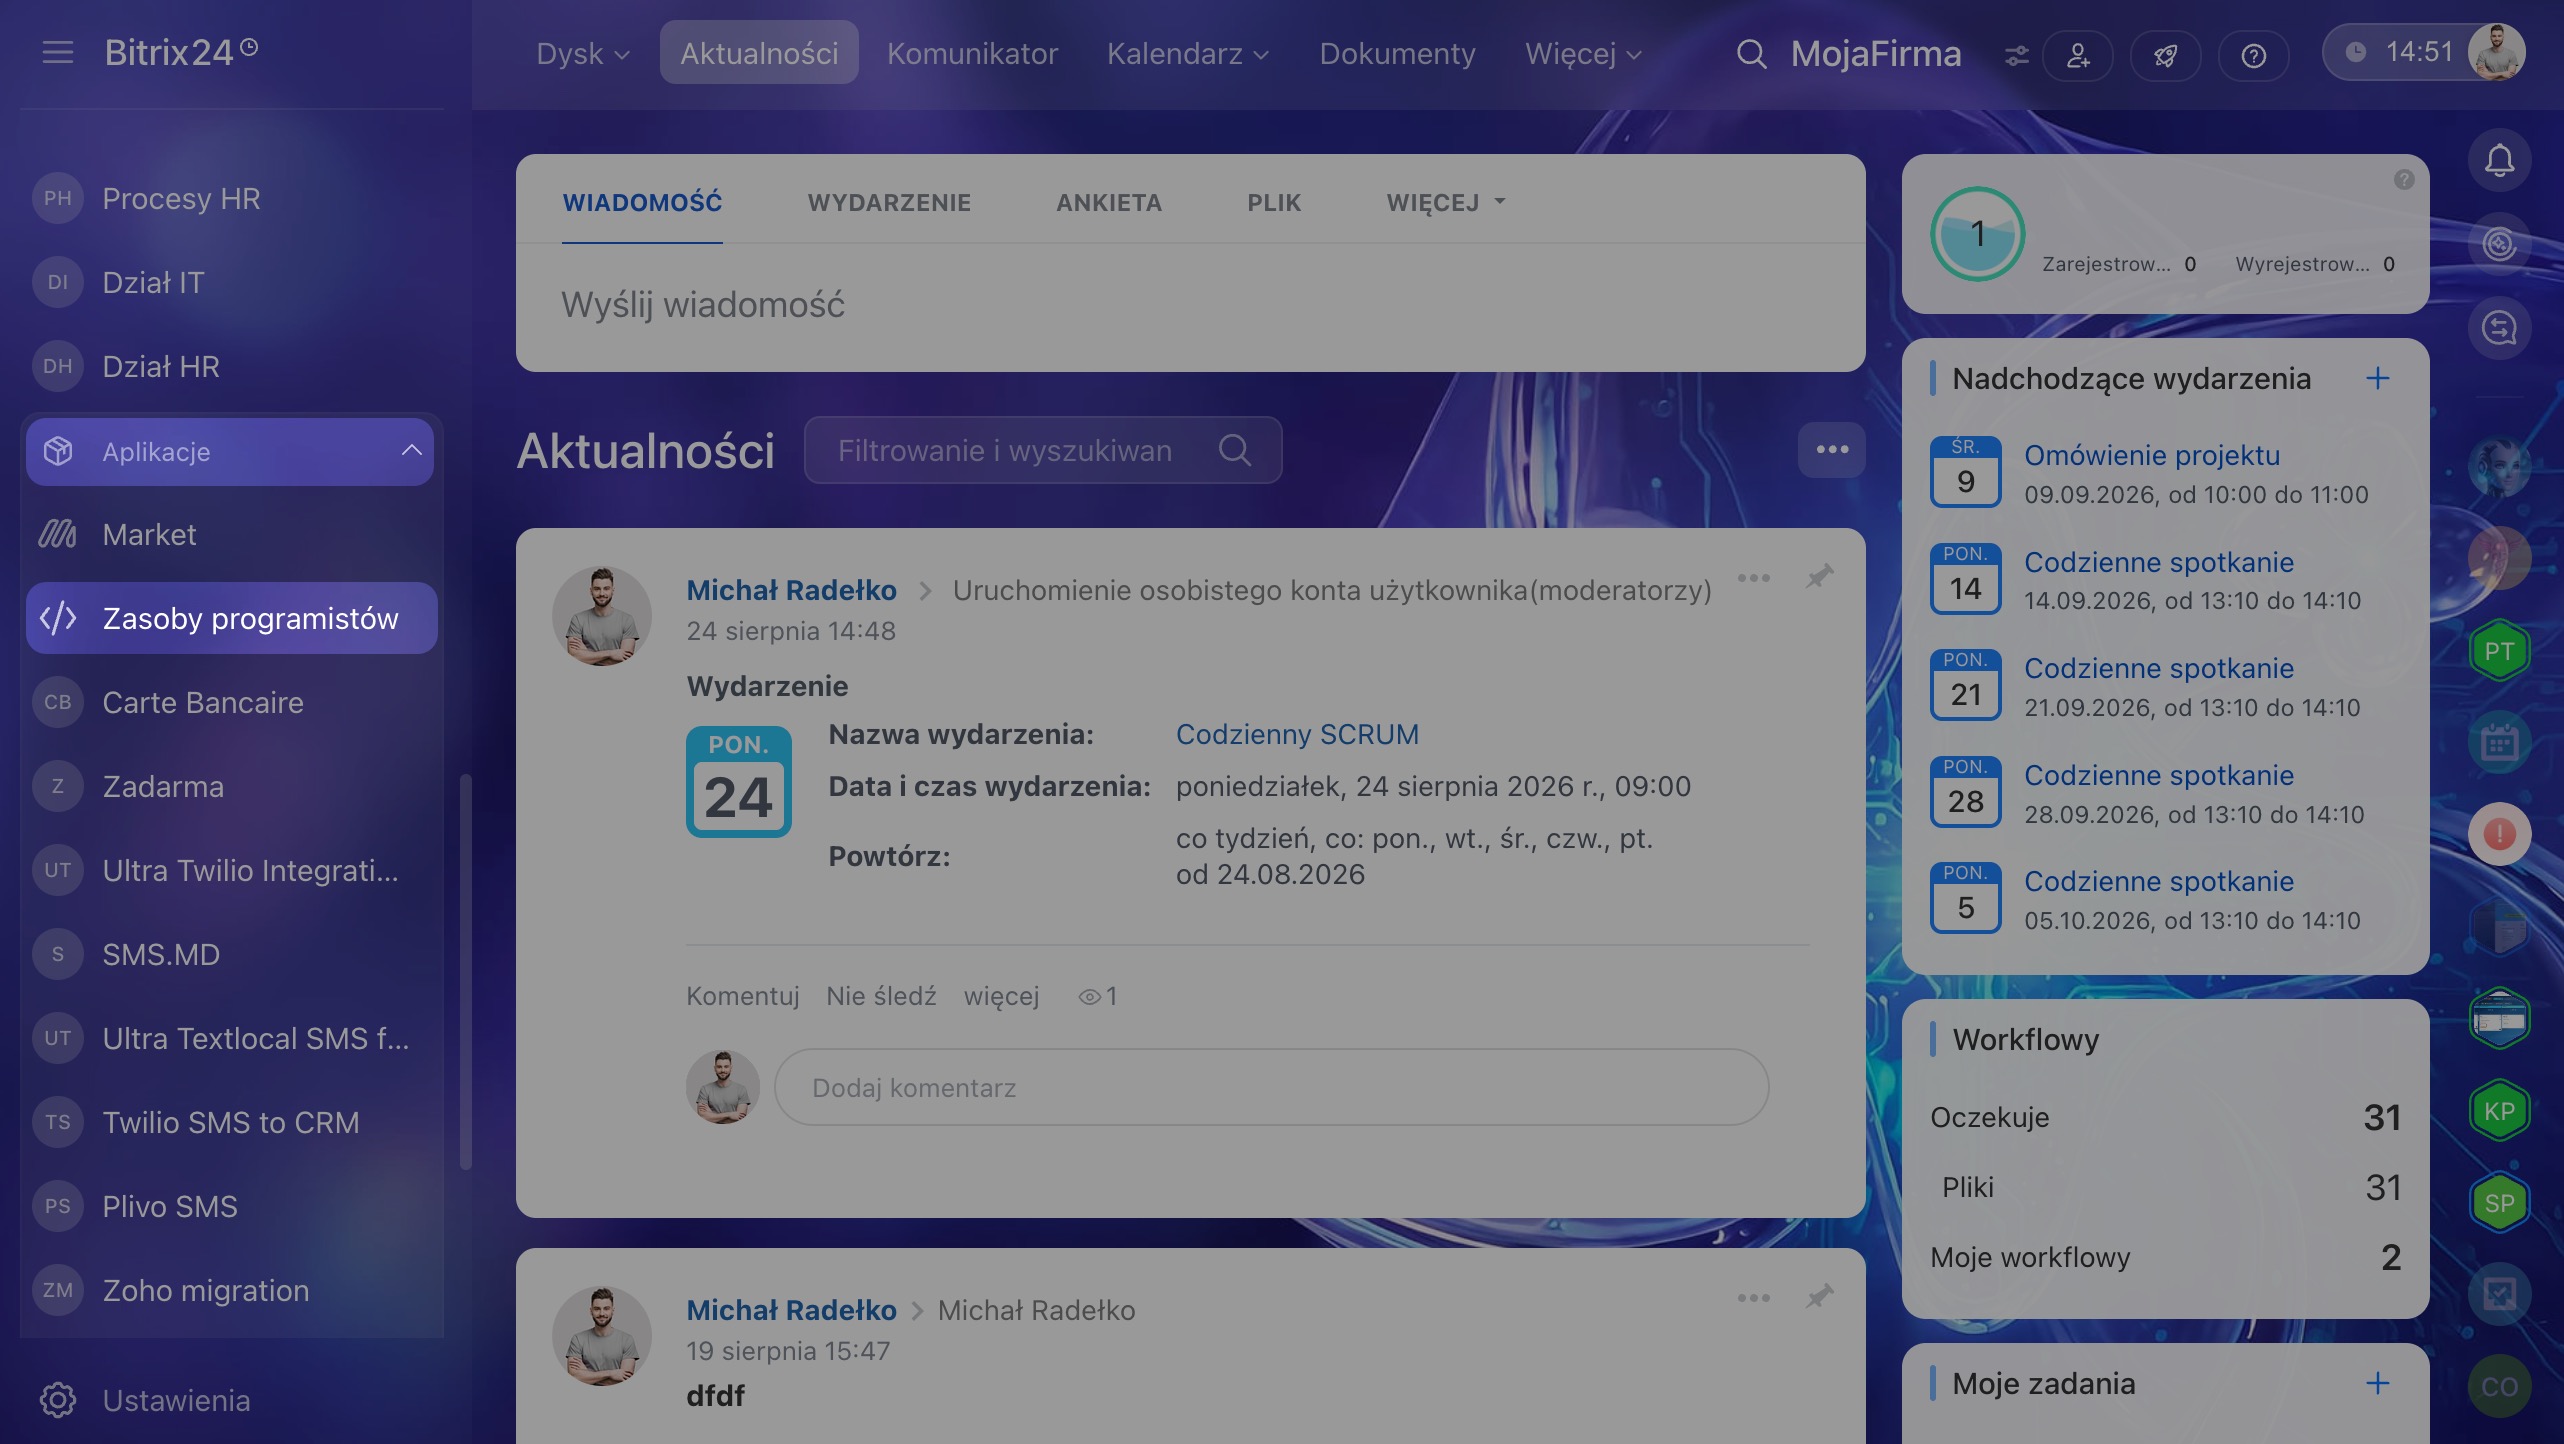Click the hamburger menu icon beside Bitrix24
2564x1444 pixels.
[x=58, y=52]
